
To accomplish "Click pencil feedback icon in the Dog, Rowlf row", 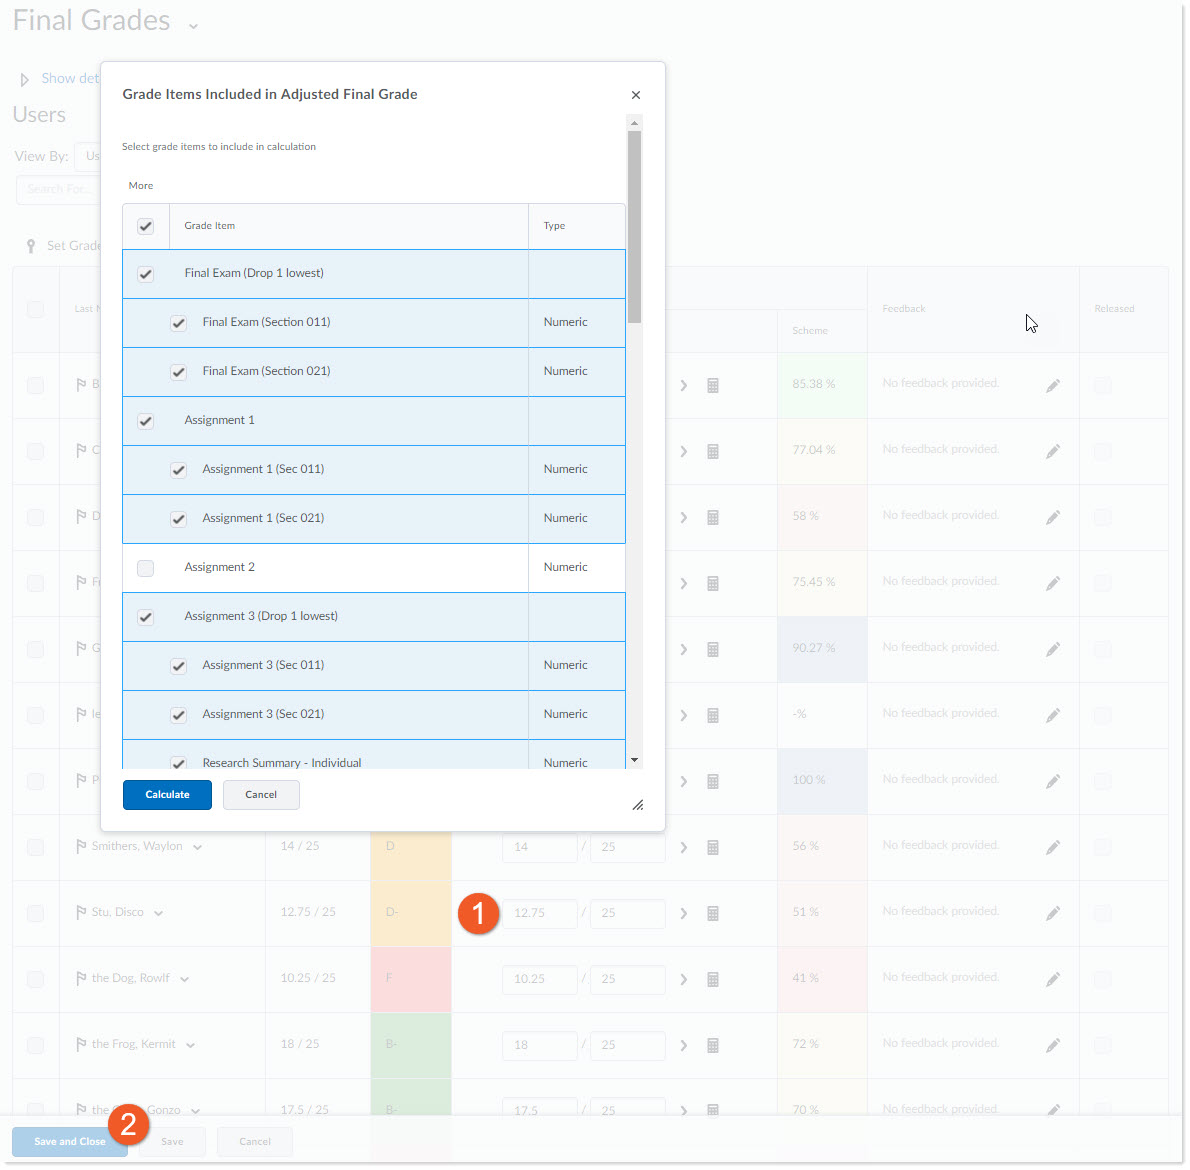I will click(1053, 979).
